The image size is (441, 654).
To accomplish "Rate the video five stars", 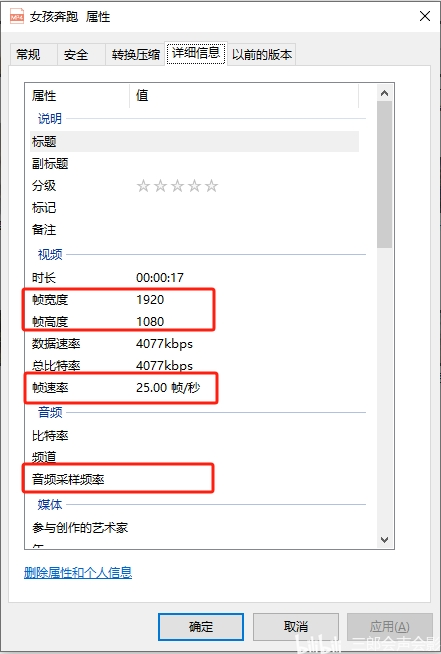I will (x=212, y=186).
